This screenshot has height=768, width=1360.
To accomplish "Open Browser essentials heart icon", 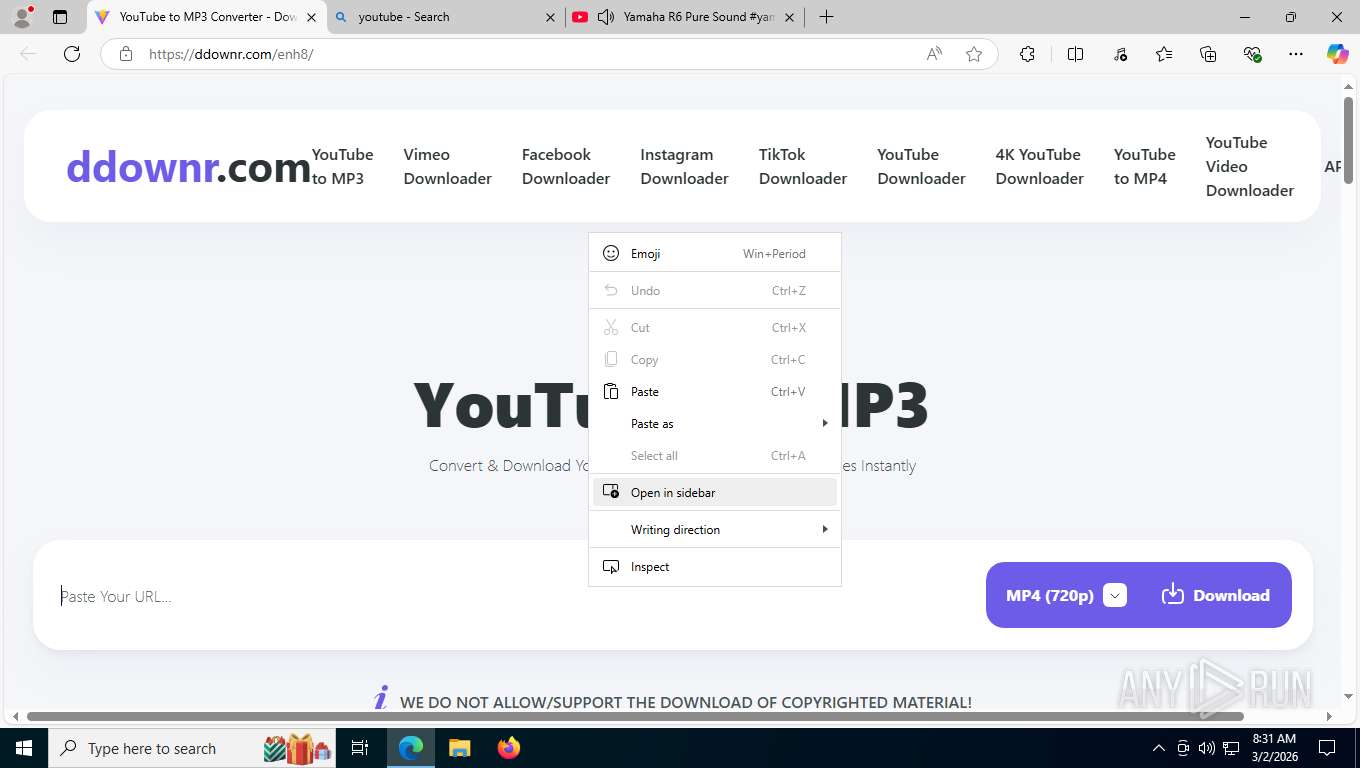I will [1252, 54].
